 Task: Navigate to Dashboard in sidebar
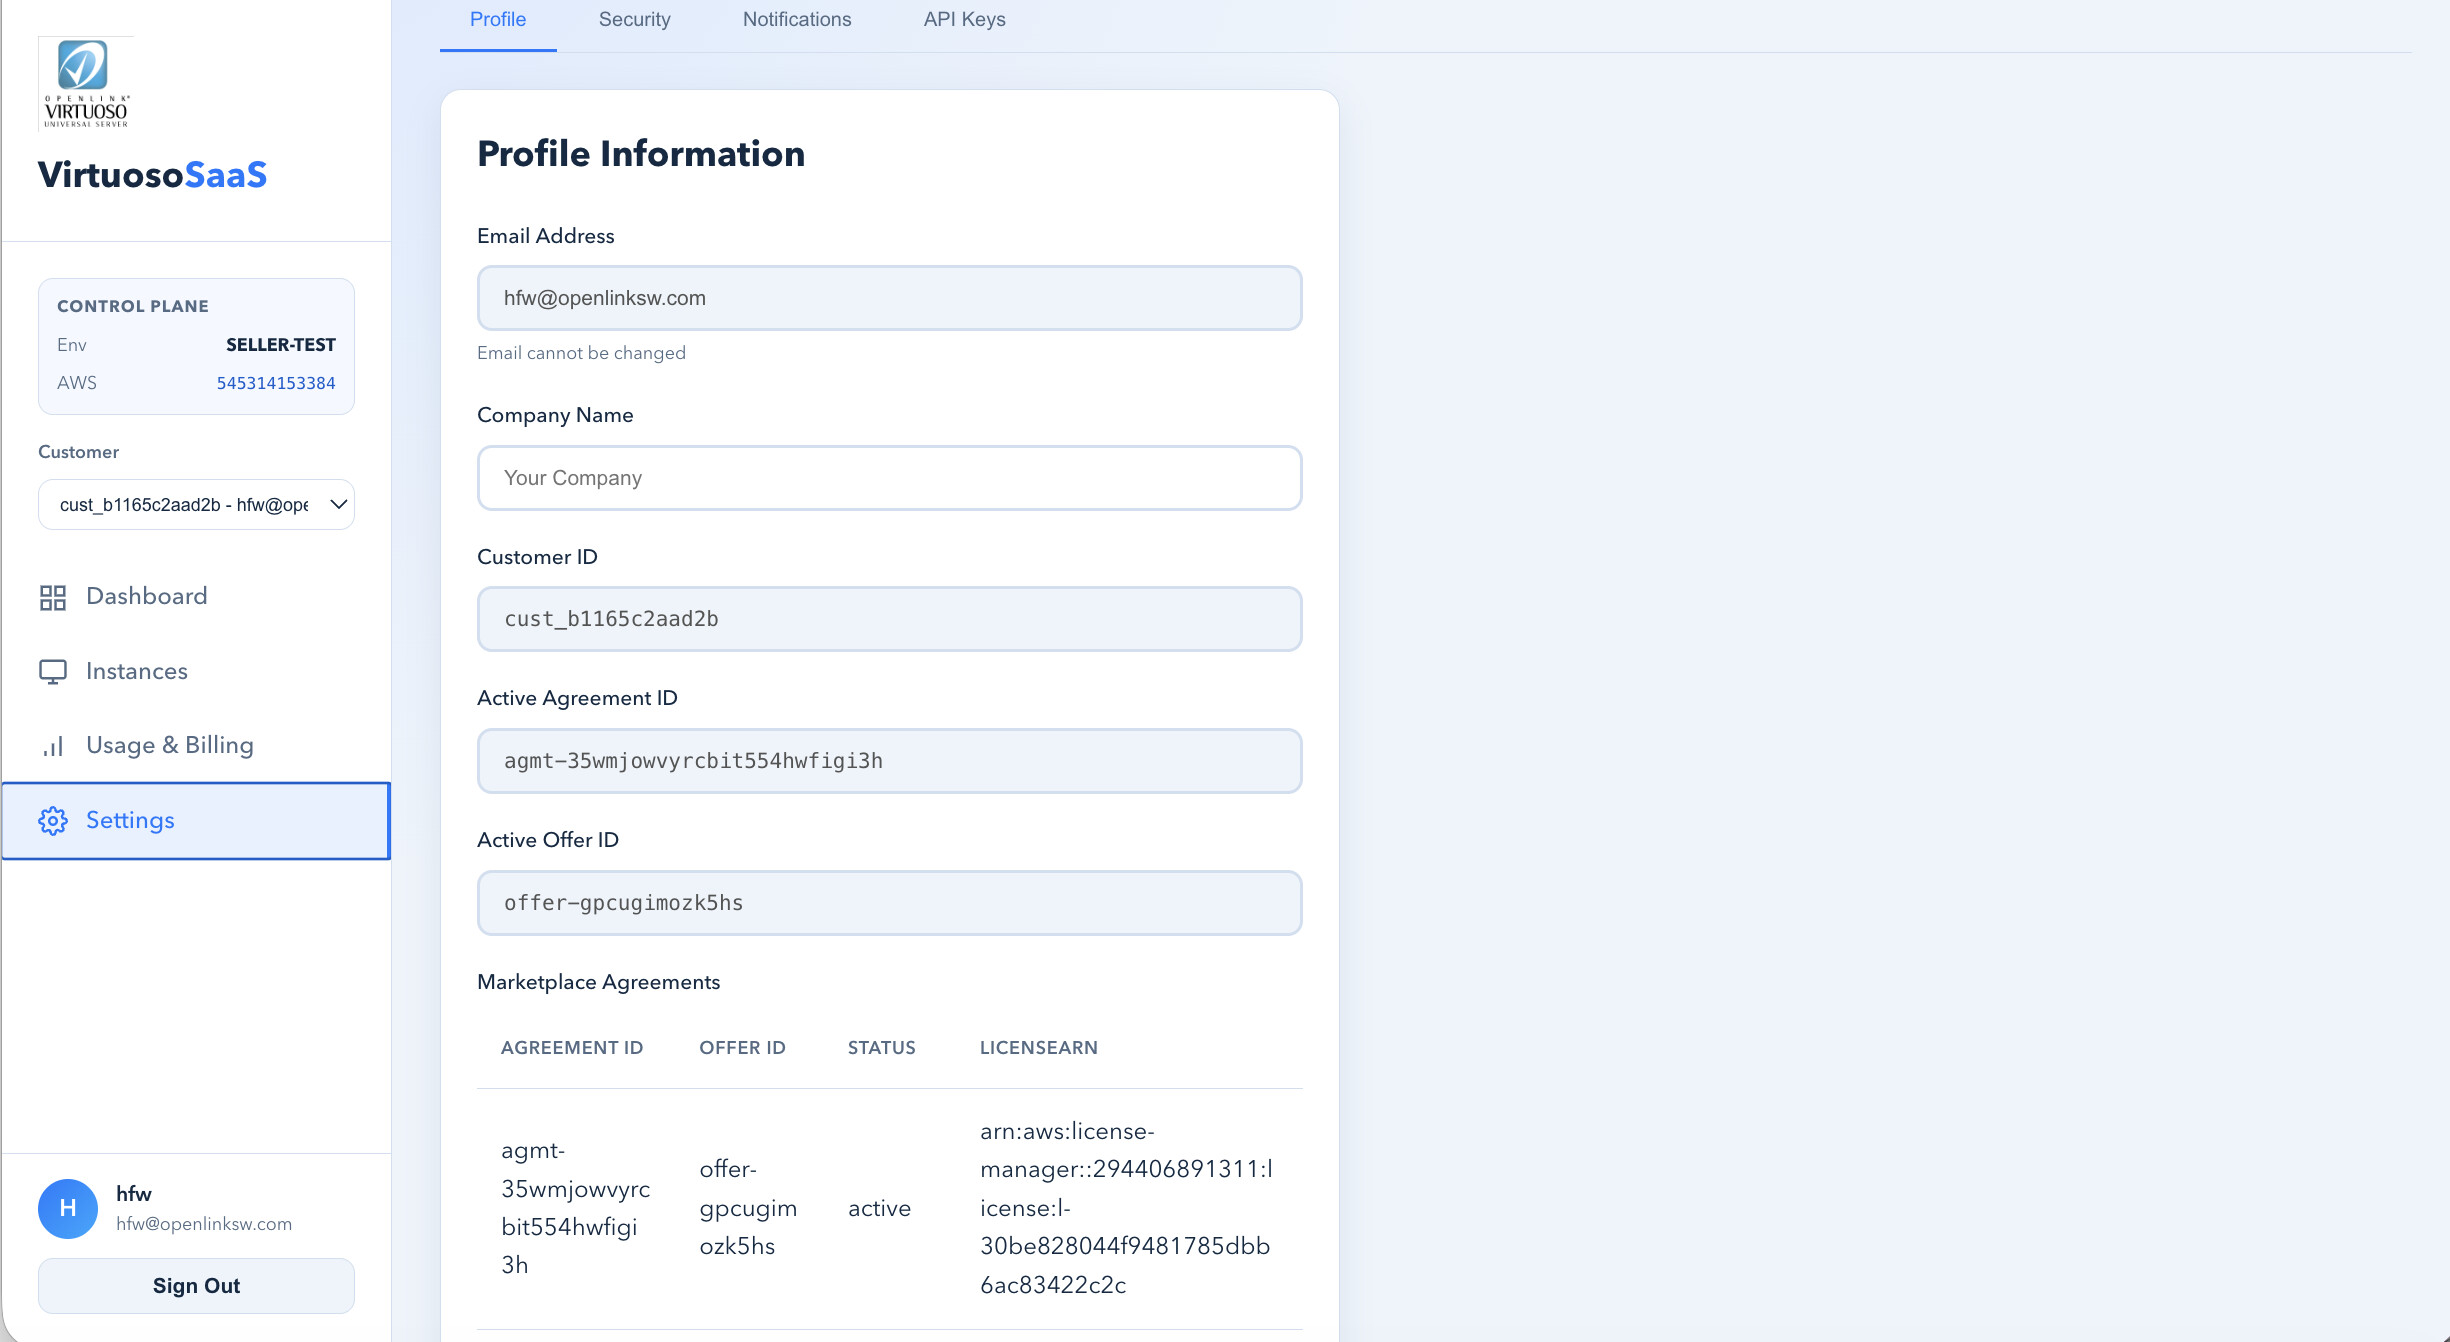point(196,597)
